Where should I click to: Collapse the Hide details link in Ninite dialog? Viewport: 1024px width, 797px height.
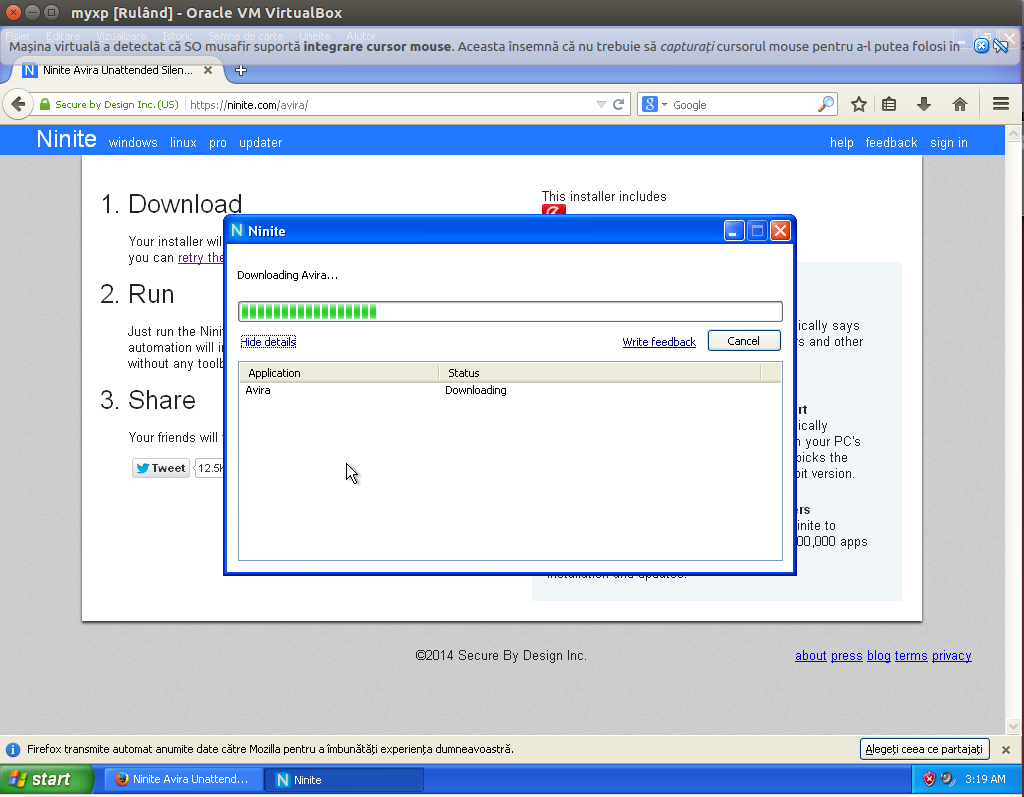click(x=268, y=342)
